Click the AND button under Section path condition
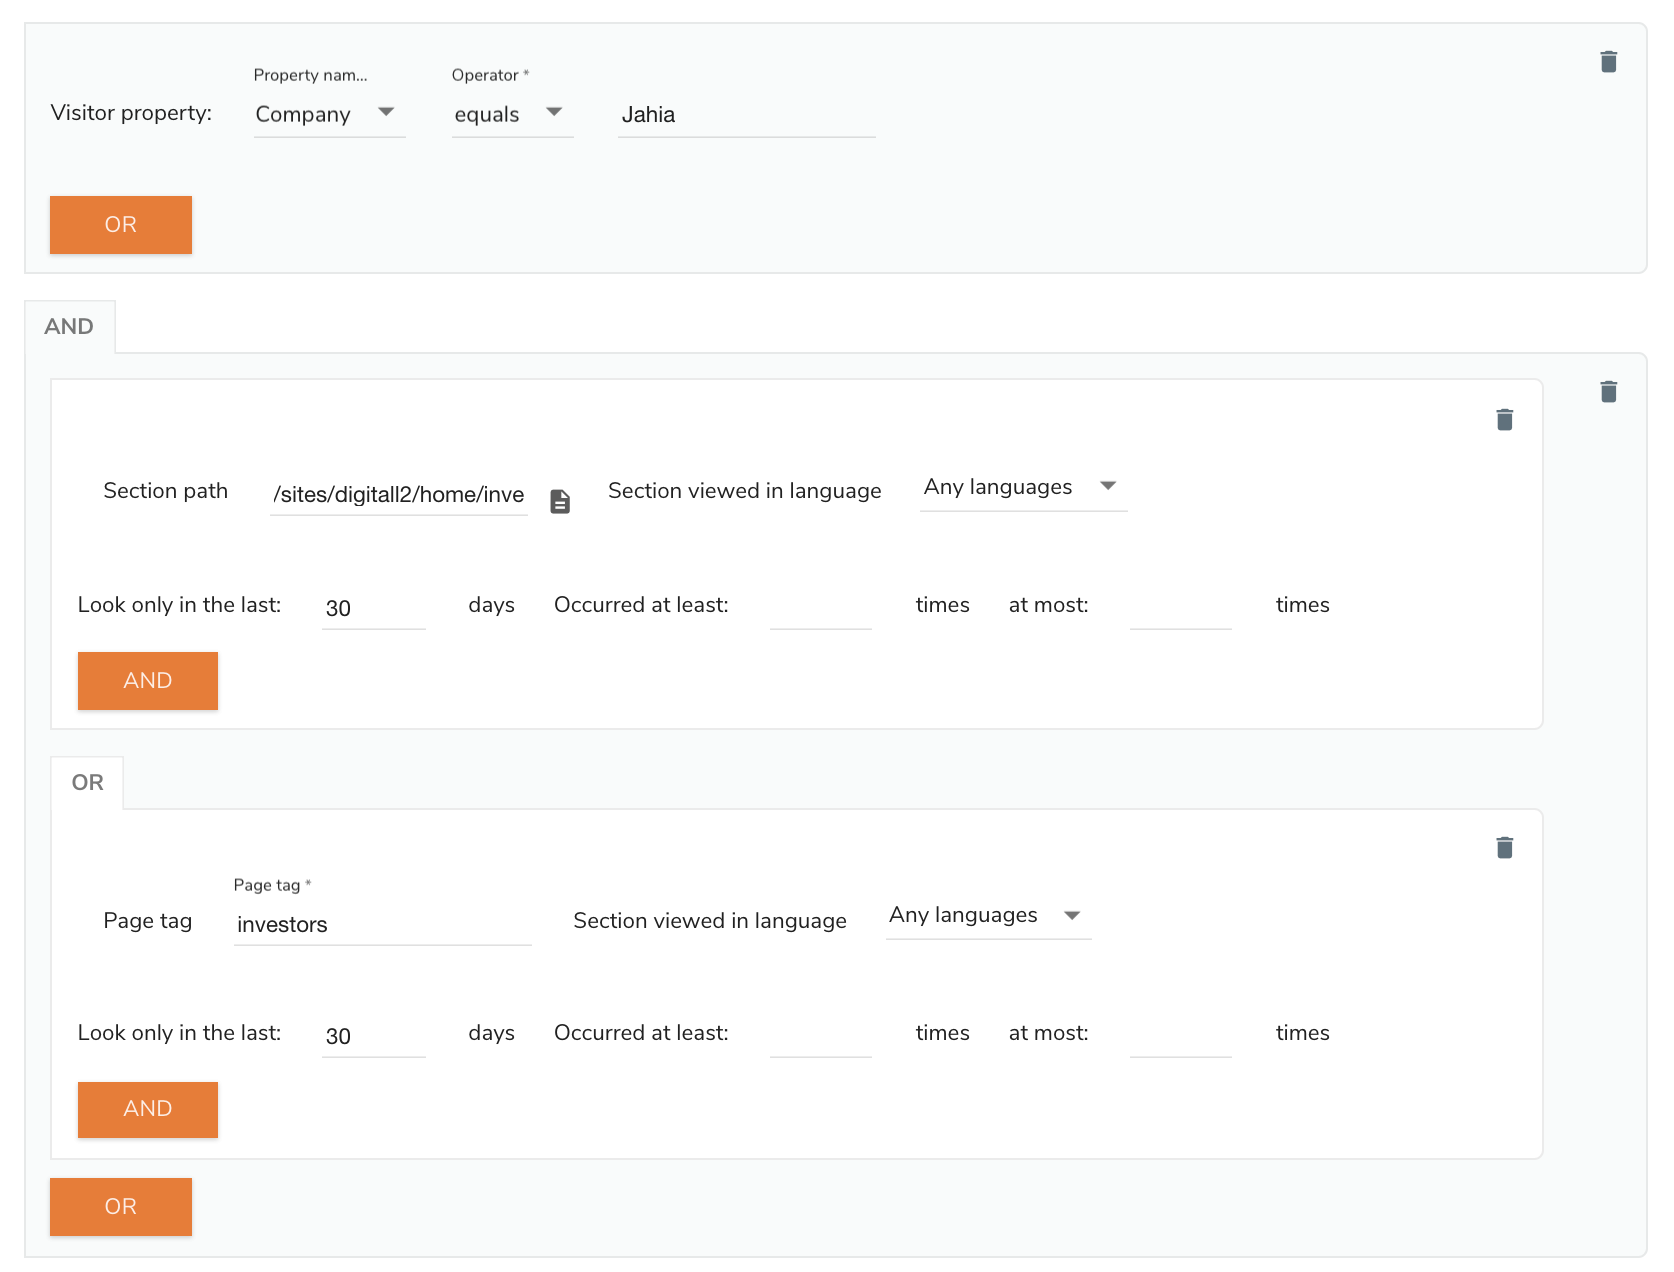This screenshot has height=1272, width=1674. click(148, 680)
